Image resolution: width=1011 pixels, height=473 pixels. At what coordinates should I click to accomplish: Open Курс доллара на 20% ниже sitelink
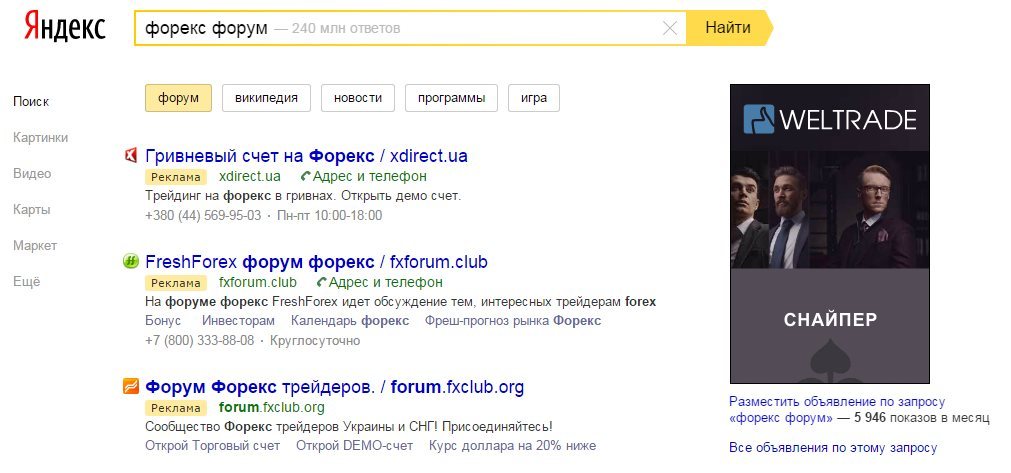512,445
